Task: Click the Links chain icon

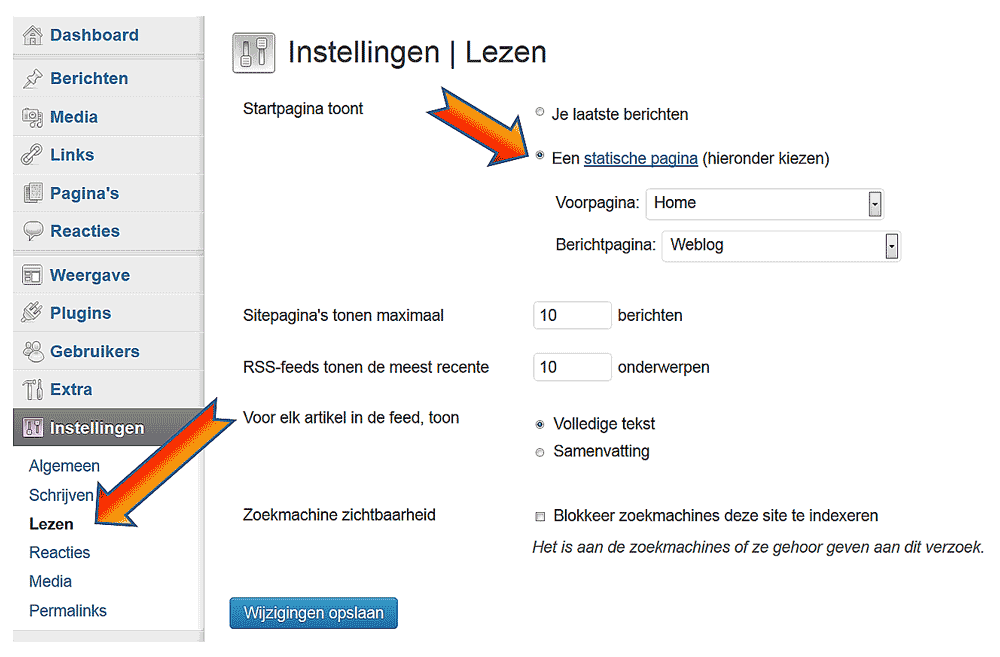Action: [33, 155]
